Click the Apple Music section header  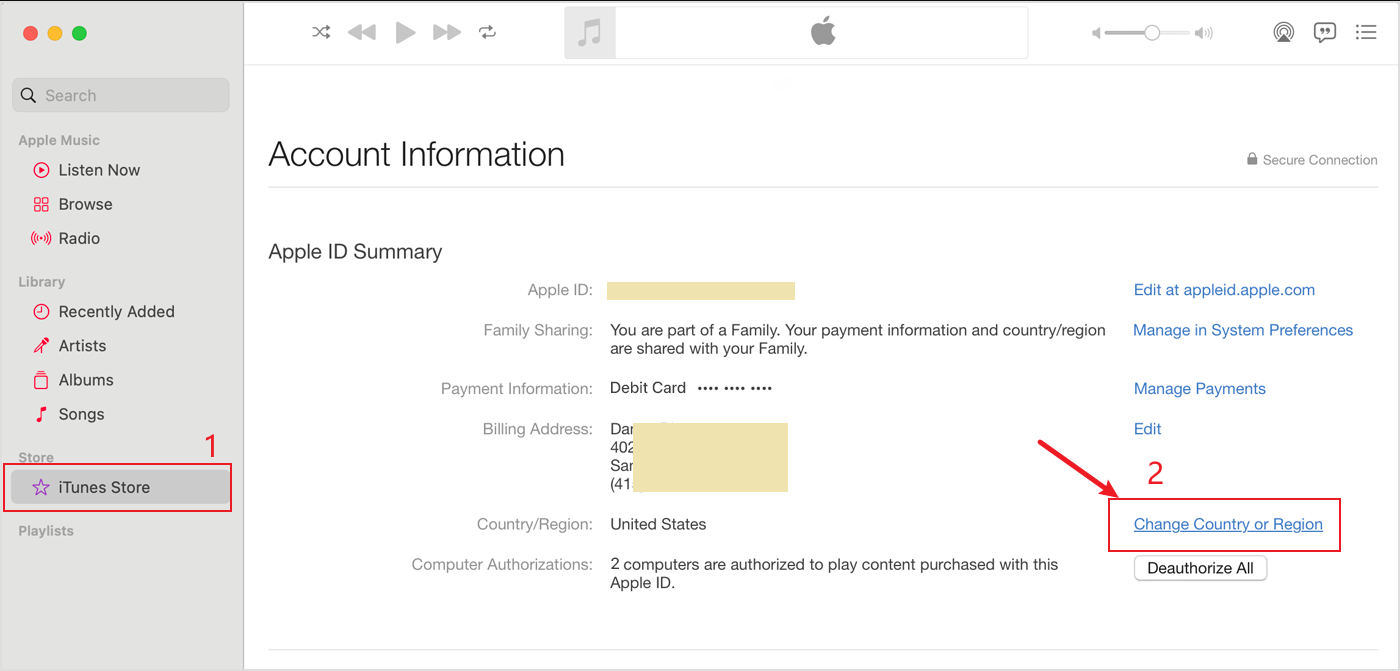tap(59, 141)
